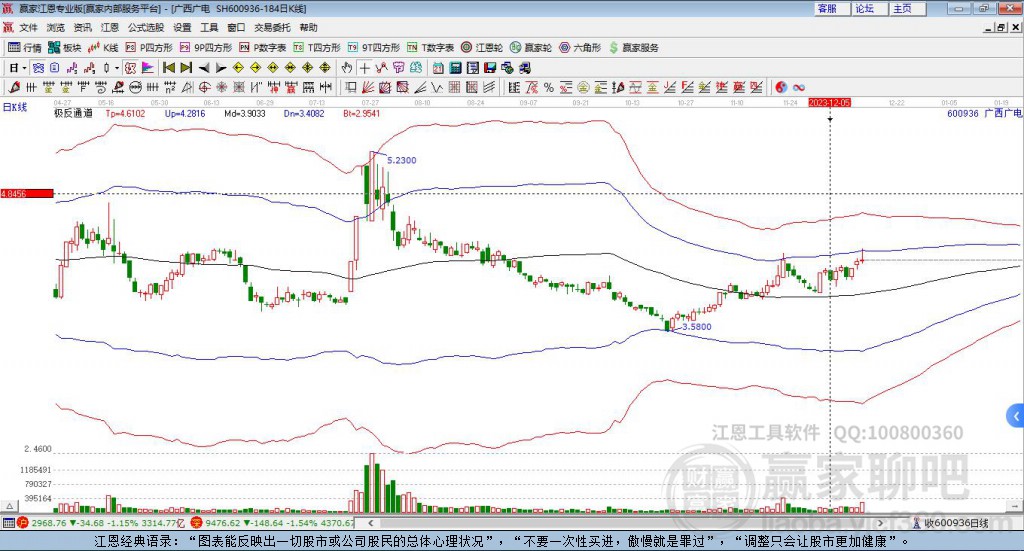
Task: Click the spiral drawing tool icon
Action: 101,87
